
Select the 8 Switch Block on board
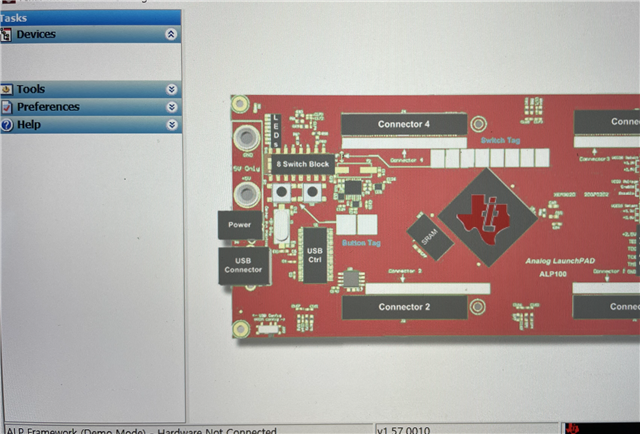[x=302, y=164]
